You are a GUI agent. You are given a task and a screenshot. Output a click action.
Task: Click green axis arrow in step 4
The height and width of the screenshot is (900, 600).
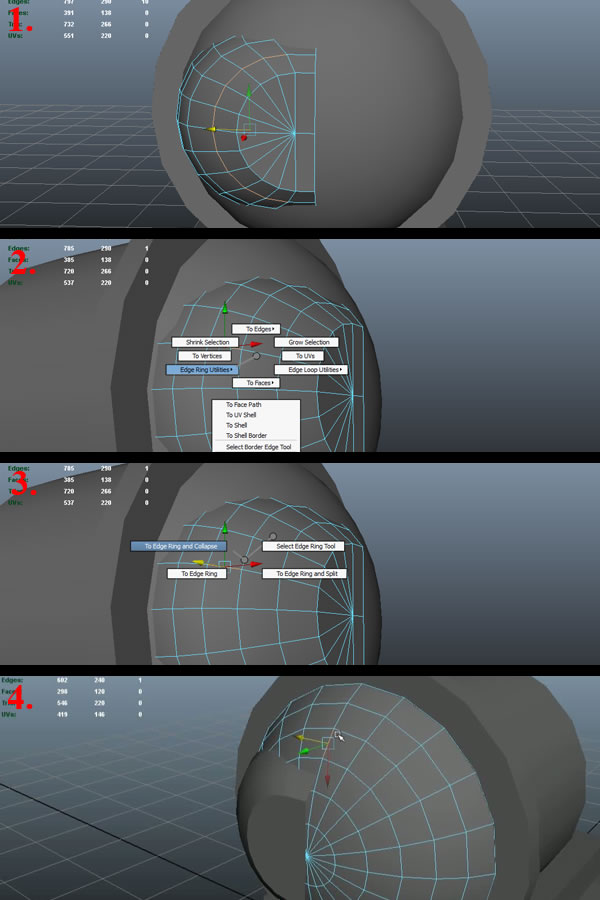click(304, 750)
